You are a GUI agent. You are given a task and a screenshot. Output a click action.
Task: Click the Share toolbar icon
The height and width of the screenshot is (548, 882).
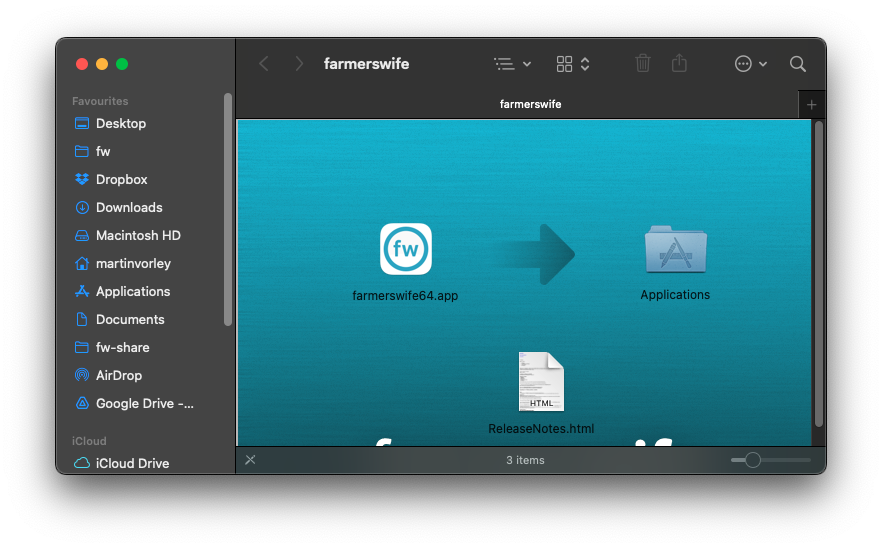coord(680,63)
